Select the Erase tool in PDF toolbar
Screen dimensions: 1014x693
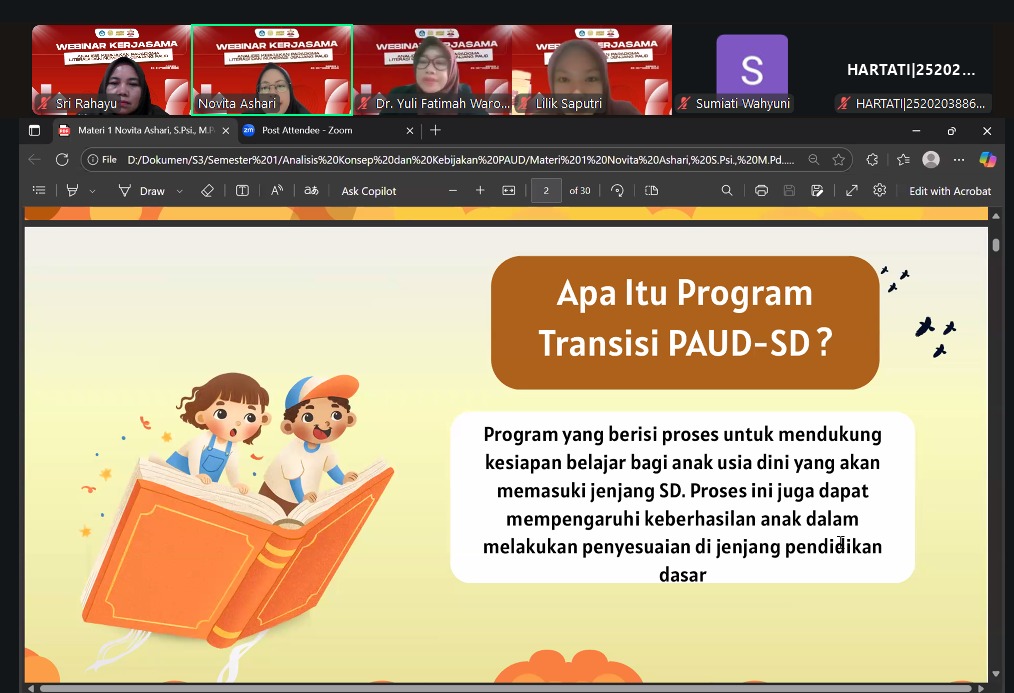click(x=207, y=191)
